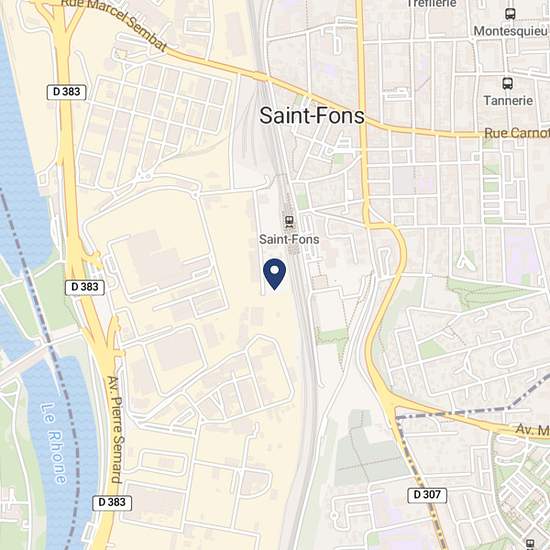Click the bottommost D 383 road shield

click(x=112, y=503)
